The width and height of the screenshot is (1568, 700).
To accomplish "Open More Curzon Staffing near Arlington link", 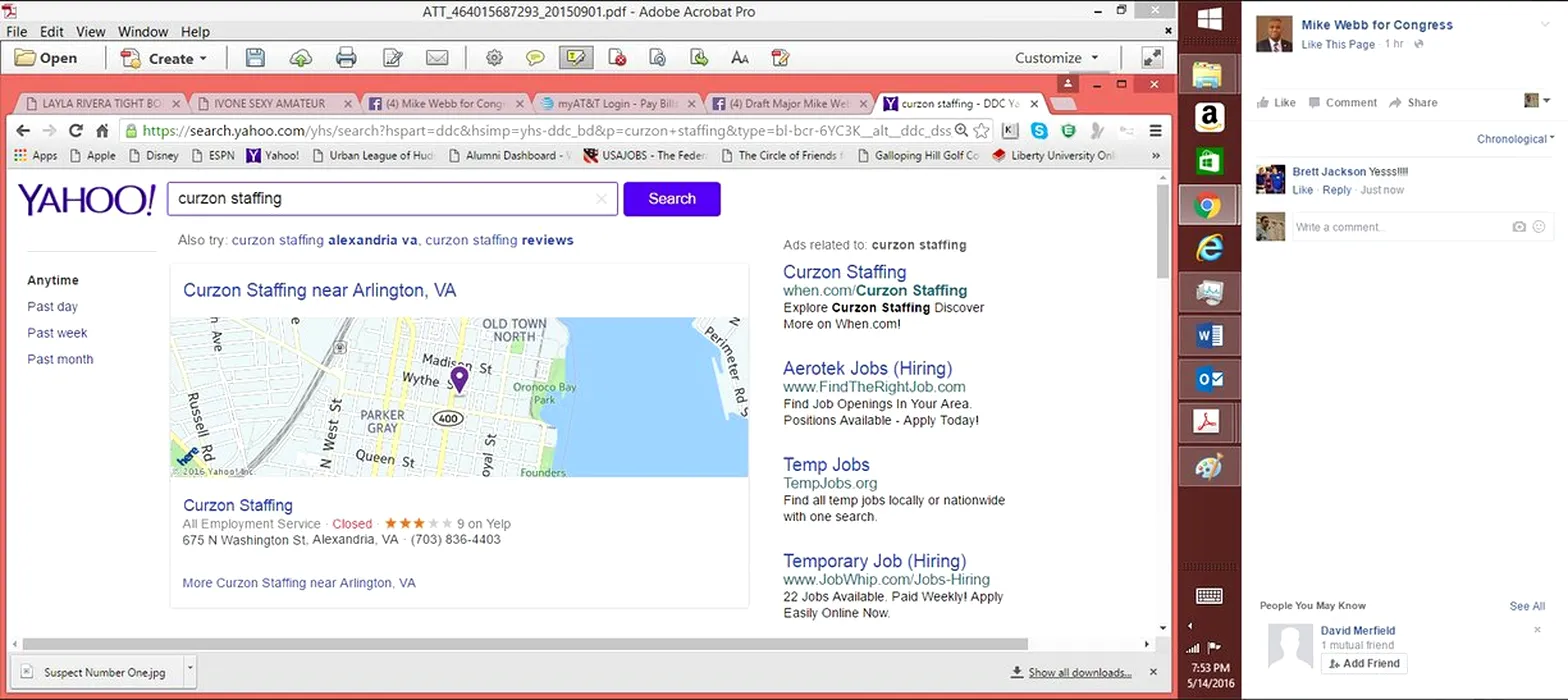I will pyautogui.click(x=299, y=583).
